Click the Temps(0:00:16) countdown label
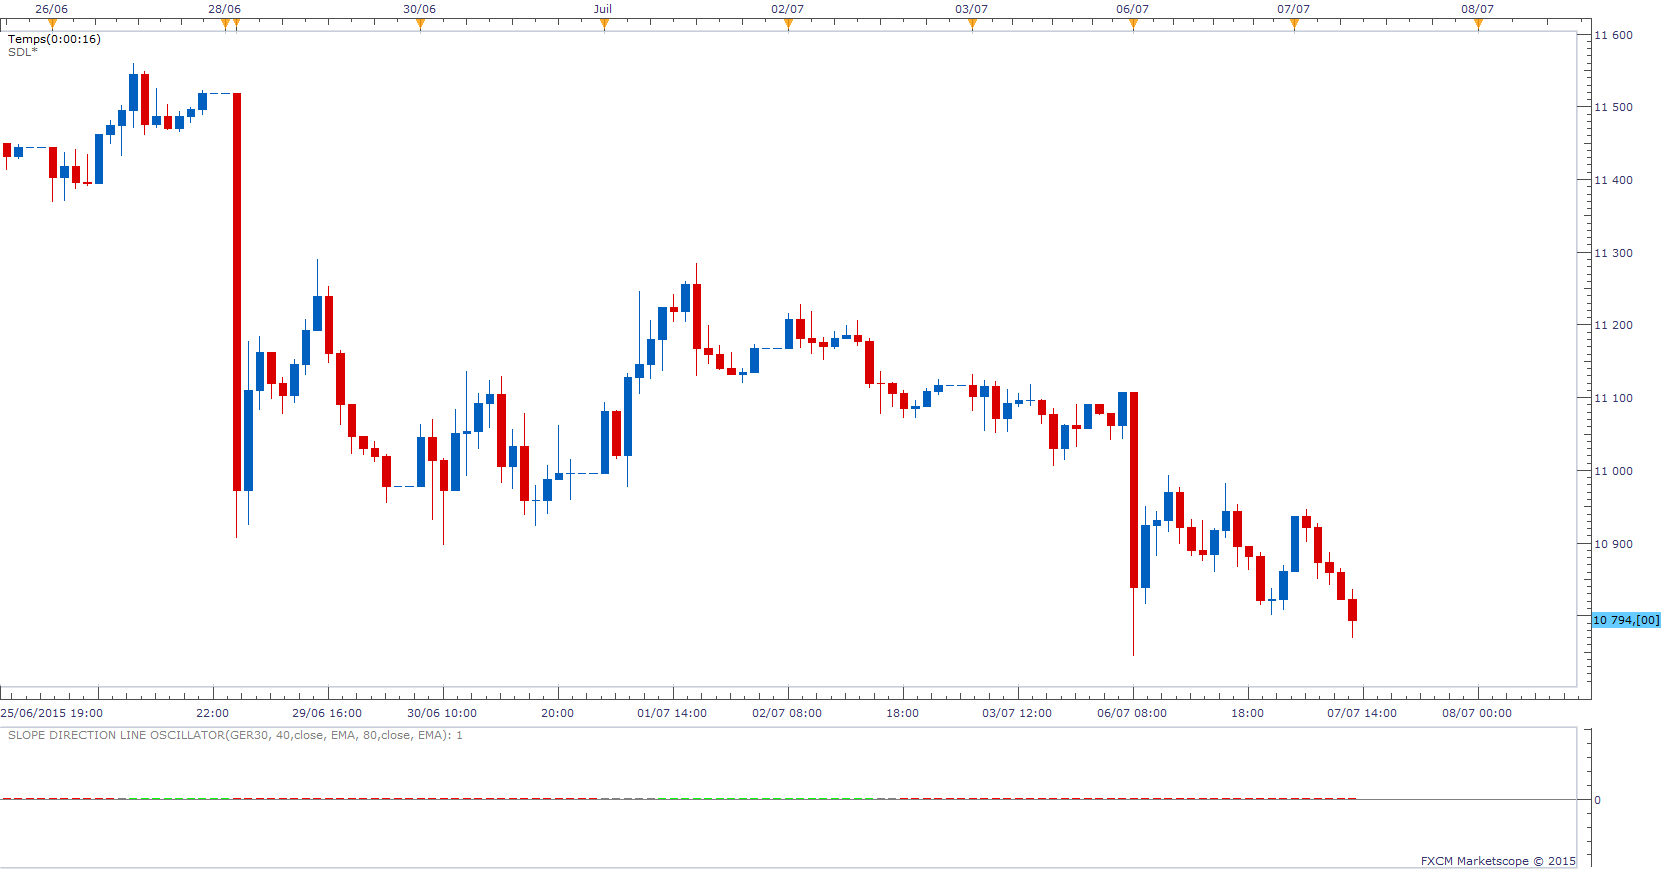The height and width of the screenshot is (870, 1663). point(54,39)
